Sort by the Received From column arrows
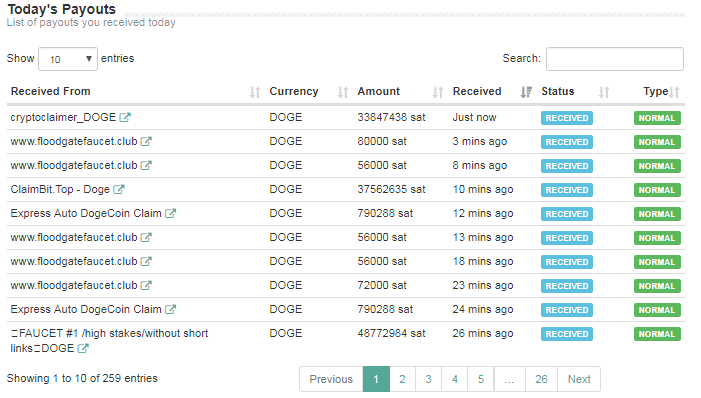The image size is (701, 398). click(x=255, y=92)
